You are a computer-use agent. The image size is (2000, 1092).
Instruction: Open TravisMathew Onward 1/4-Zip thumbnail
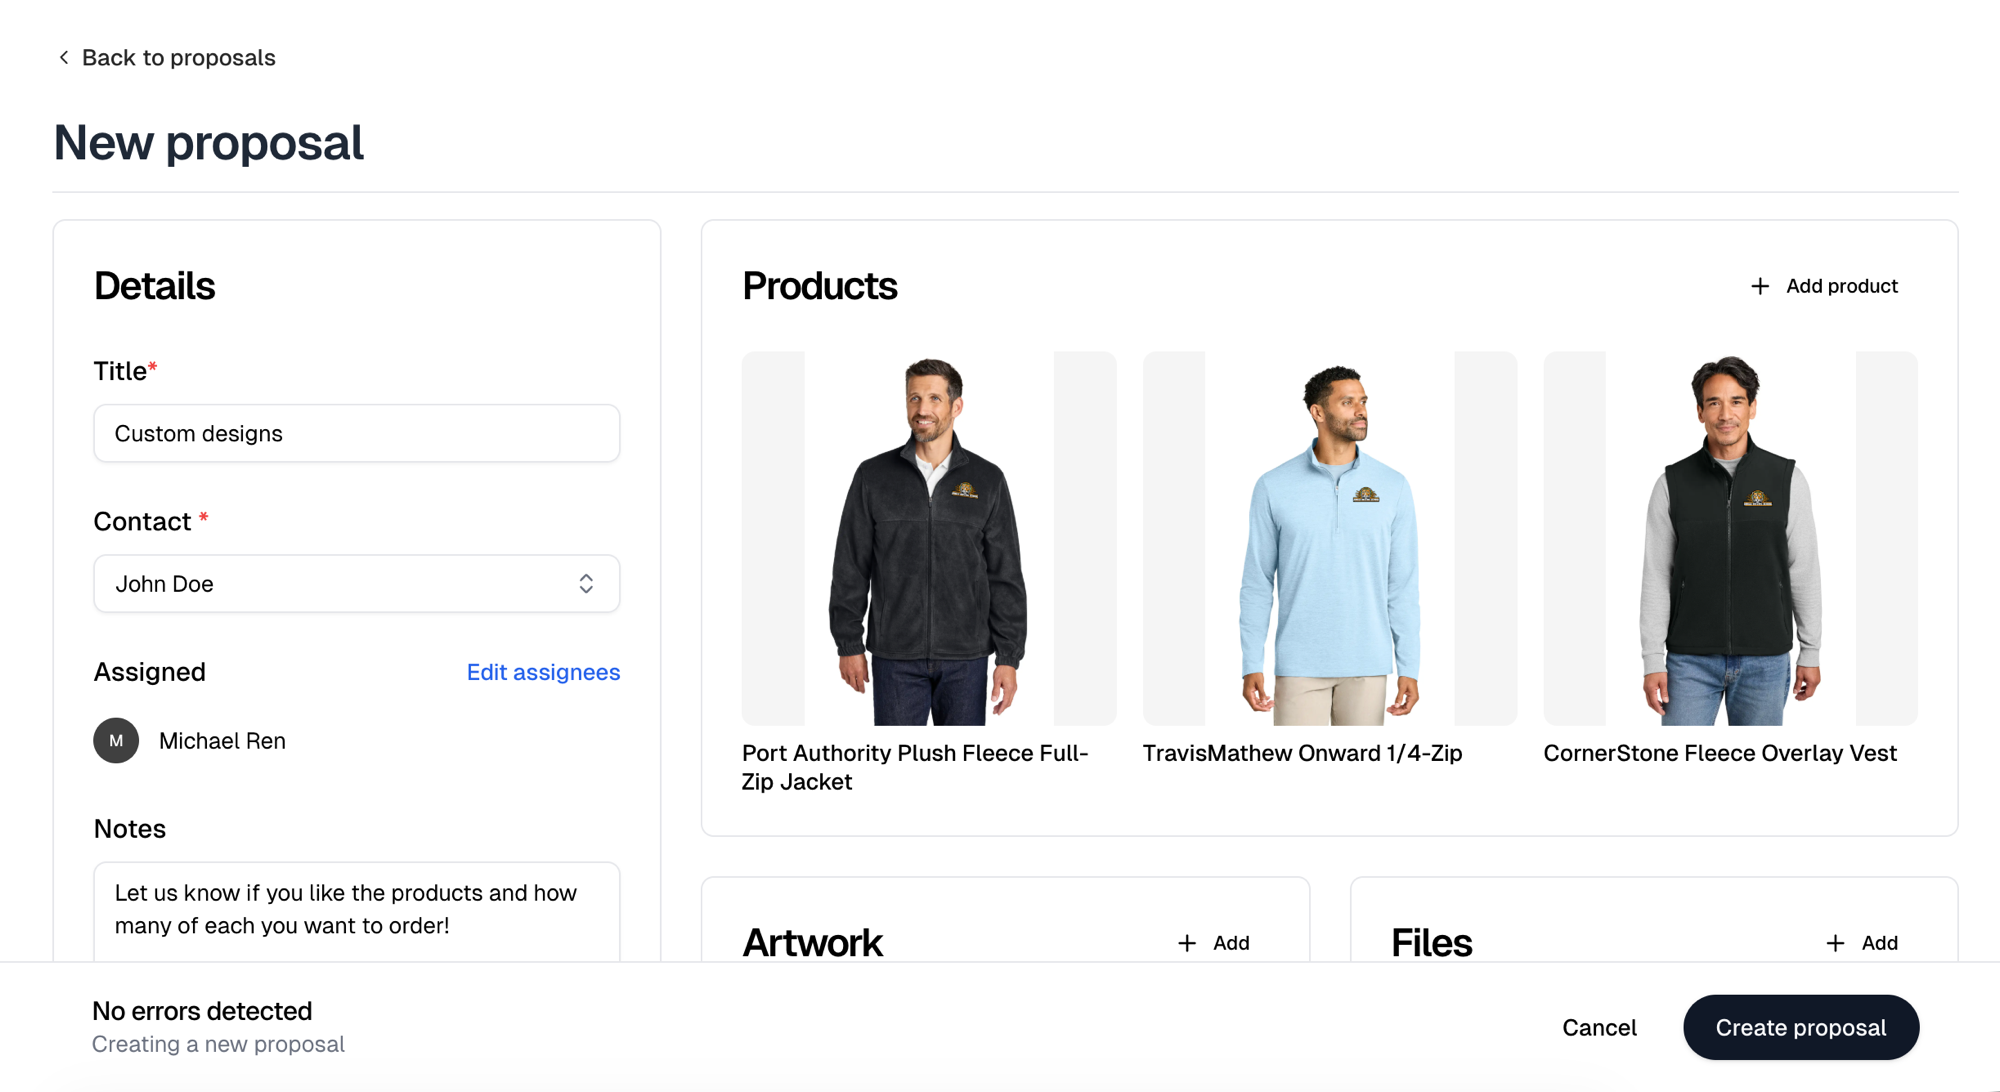pyautogui.click(x=1330, y=538)
